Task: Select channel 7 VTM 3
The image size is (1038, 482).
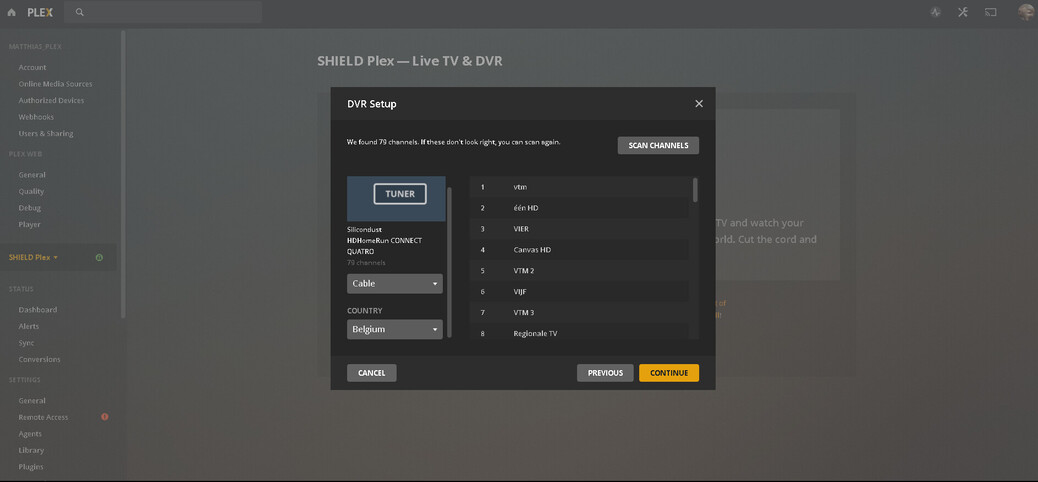Action: (x=579, y=313)
